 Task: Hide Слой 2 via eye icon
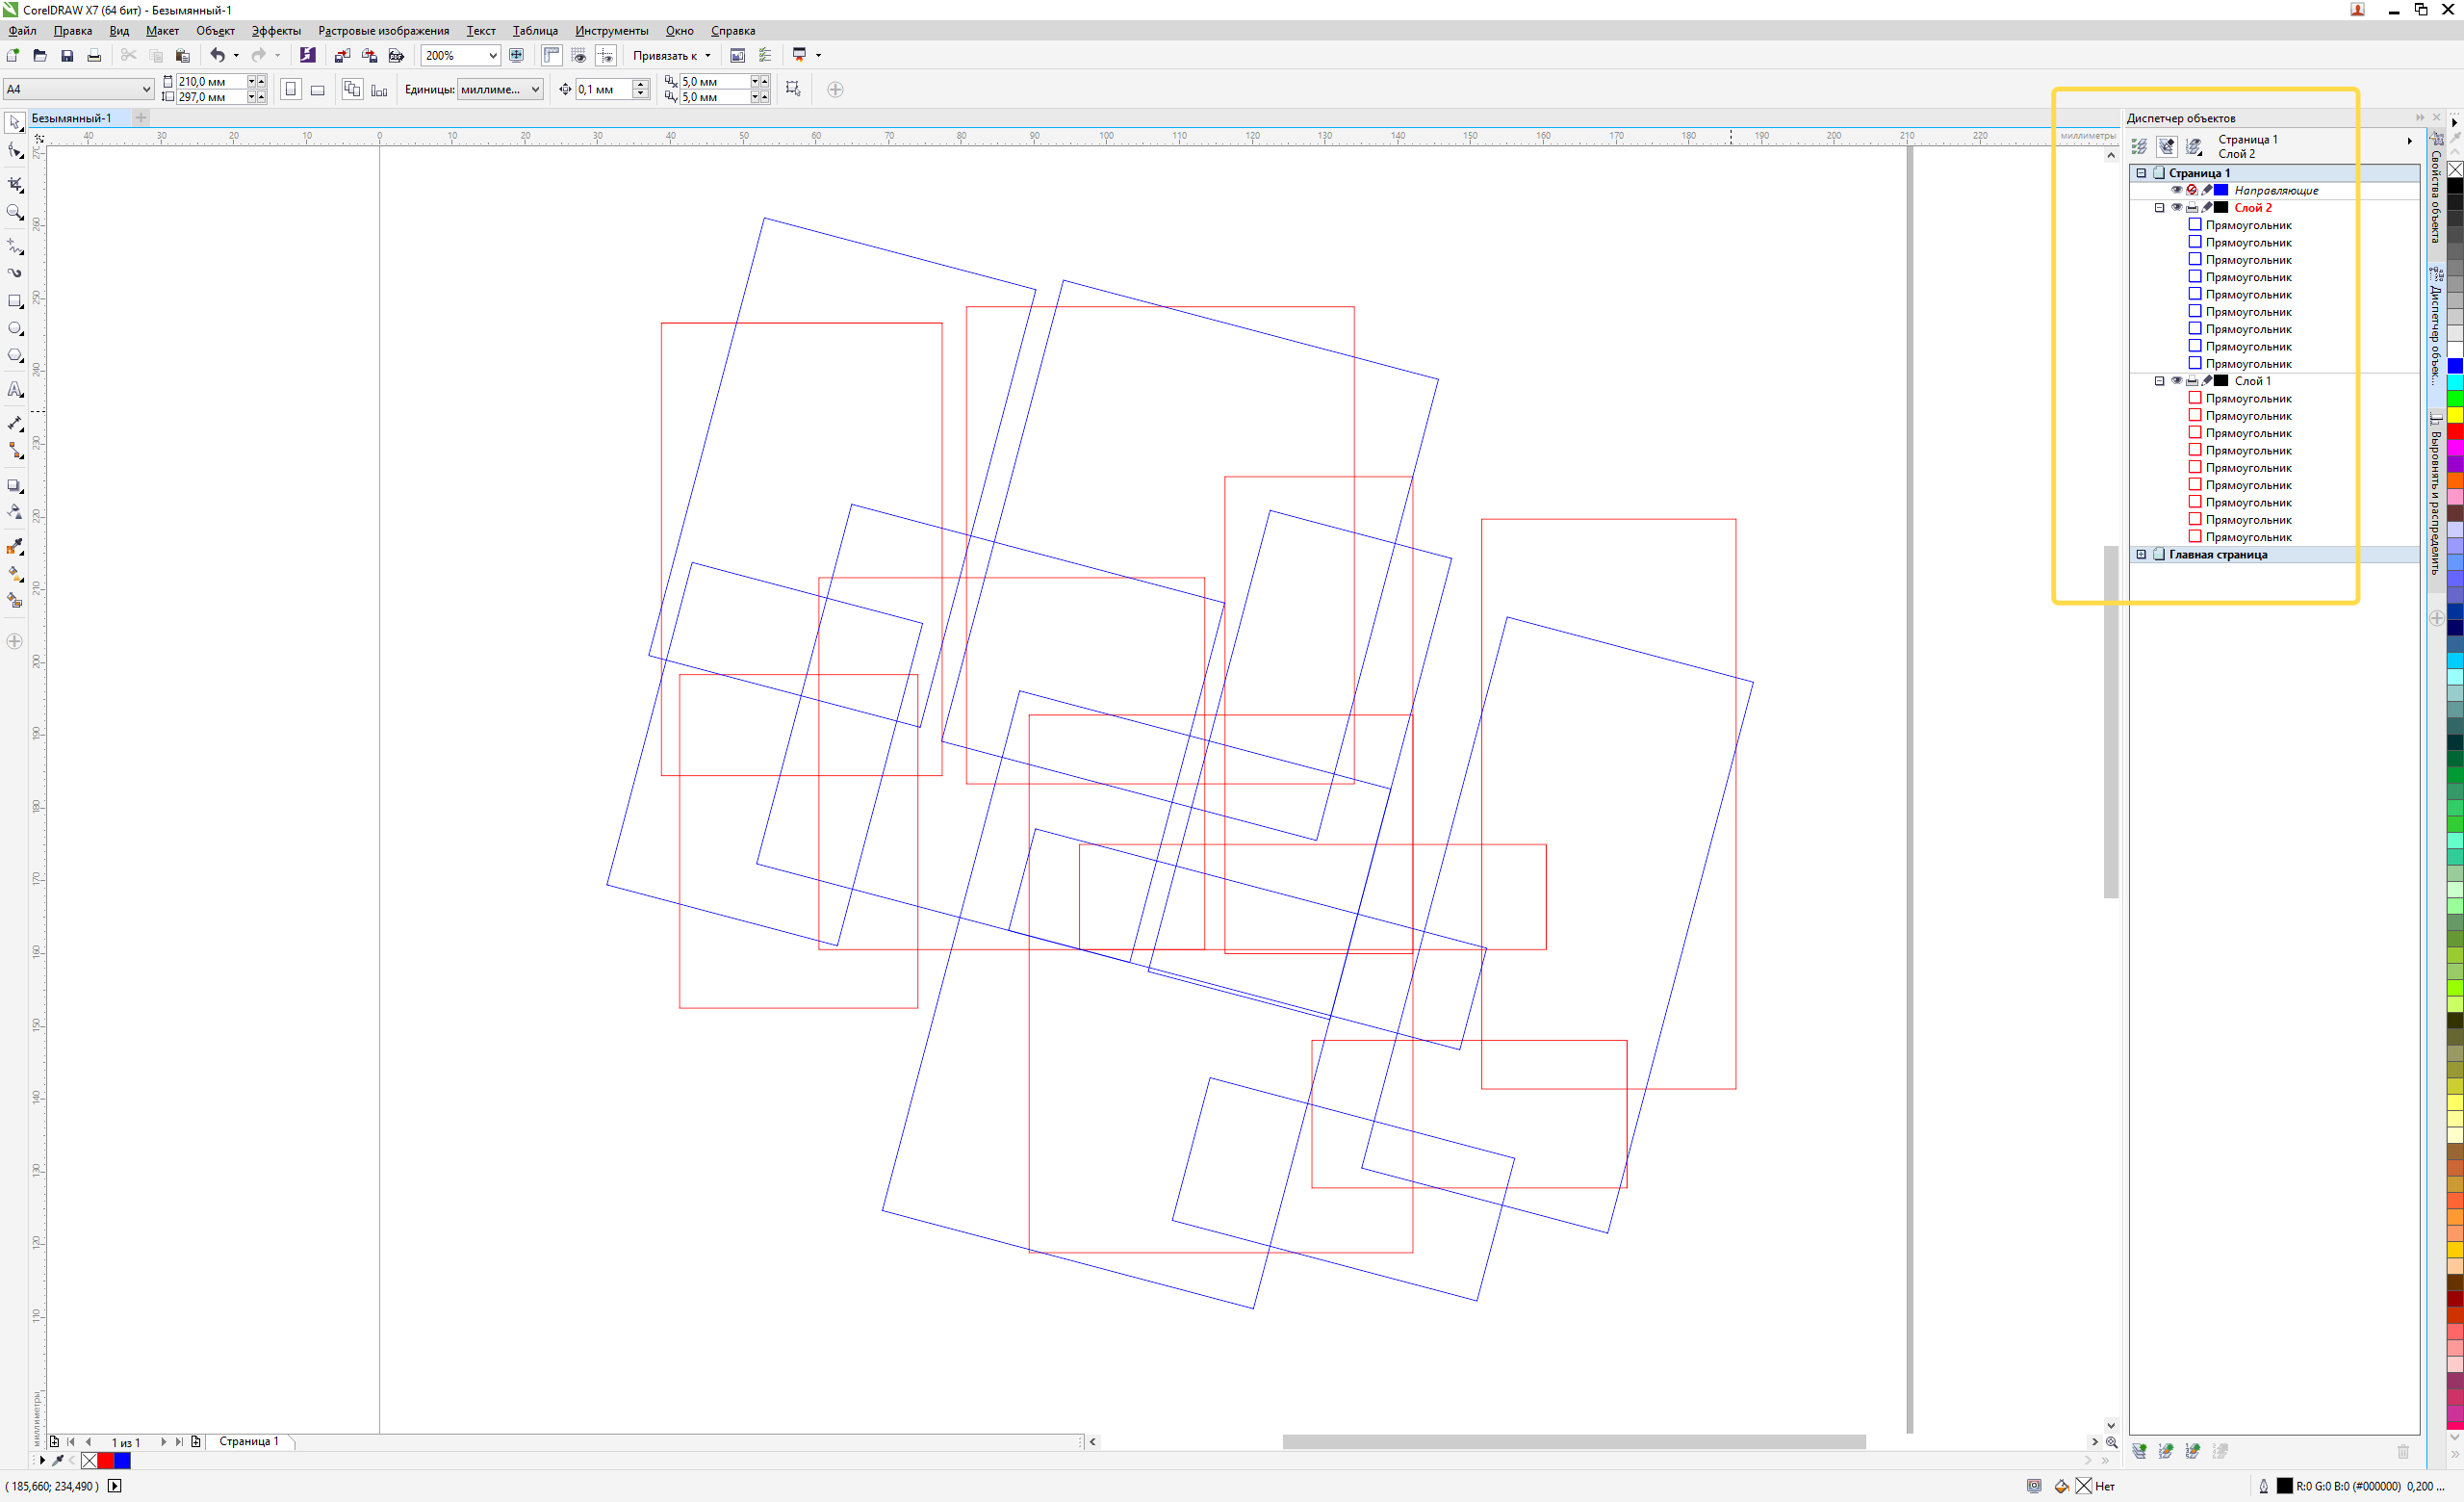[x=2176, y=208]
